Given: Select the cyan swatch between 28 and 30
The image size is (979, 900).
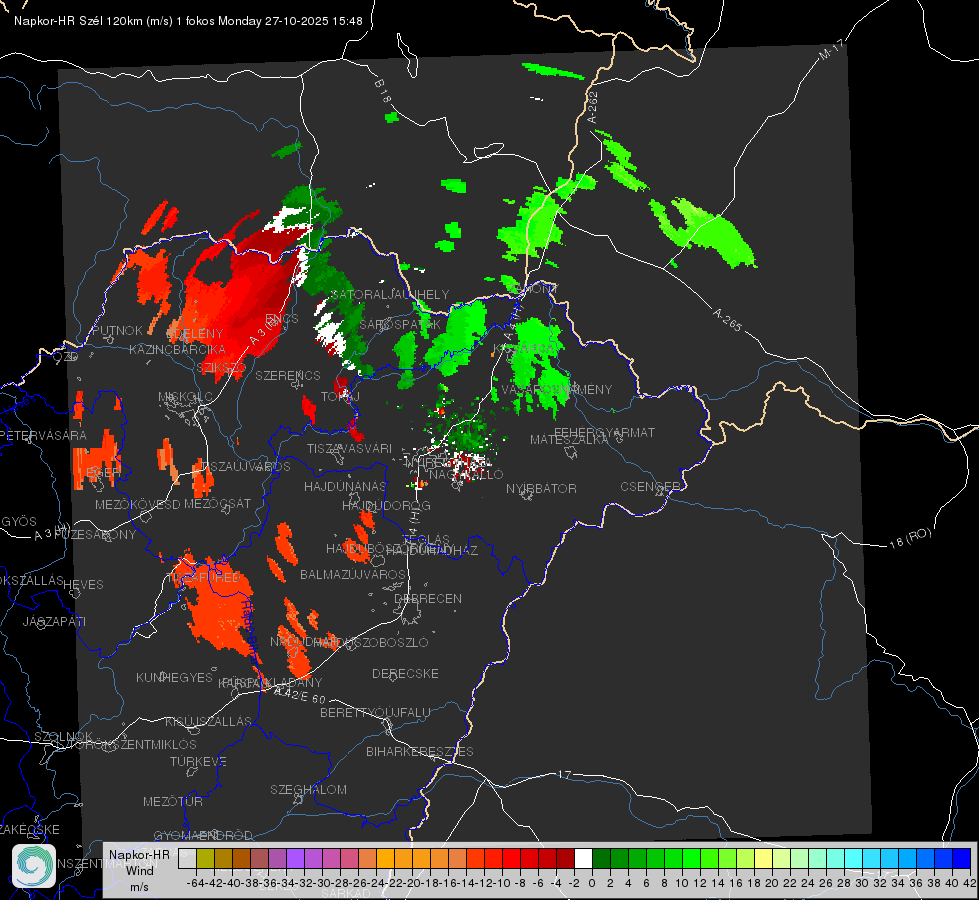Looking at the screenshot, I should 854,858.
